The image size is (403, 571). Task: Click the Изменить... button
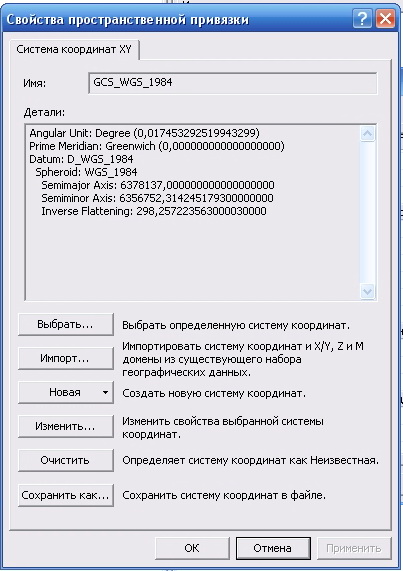point(66,426)
